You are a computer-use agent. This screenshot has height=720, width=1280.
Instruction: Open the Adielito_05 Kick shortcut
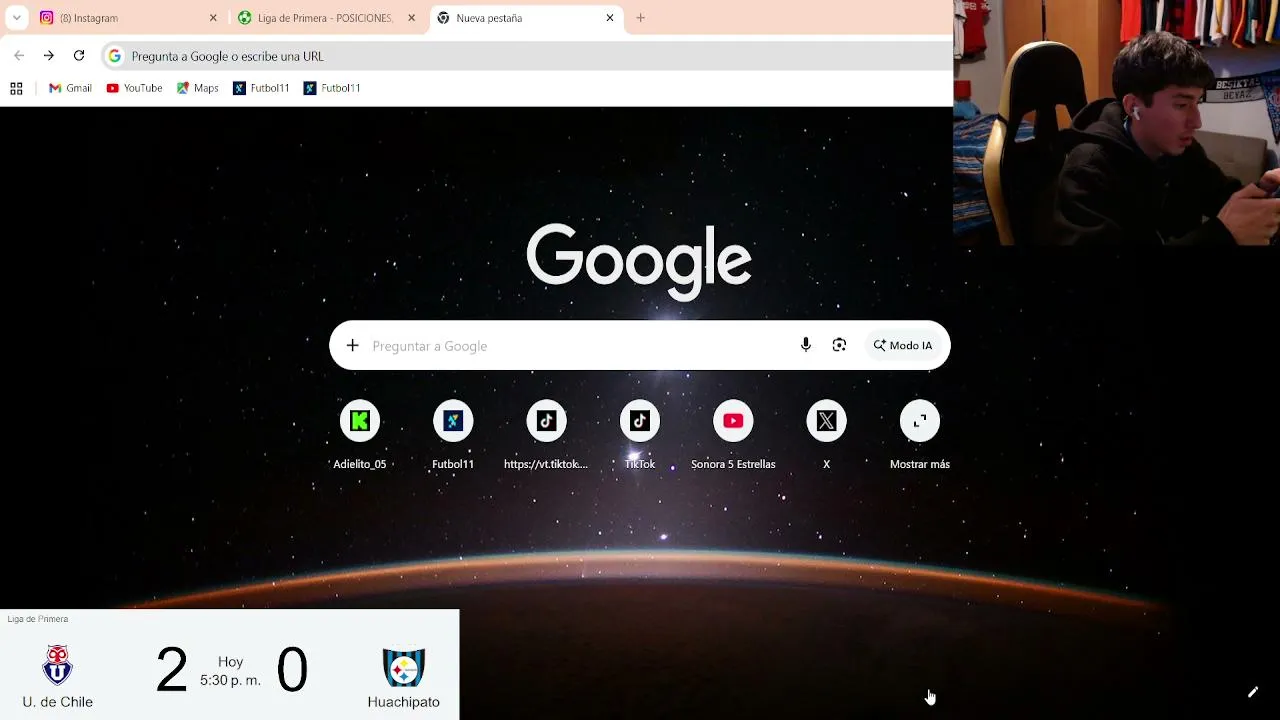pyautogui.click(x=360, y=435)
